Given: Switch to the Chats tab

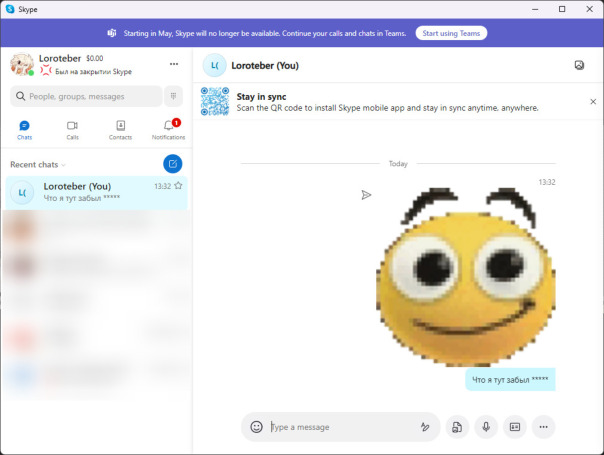Looking at the screenshot, I should coord(24,130).
